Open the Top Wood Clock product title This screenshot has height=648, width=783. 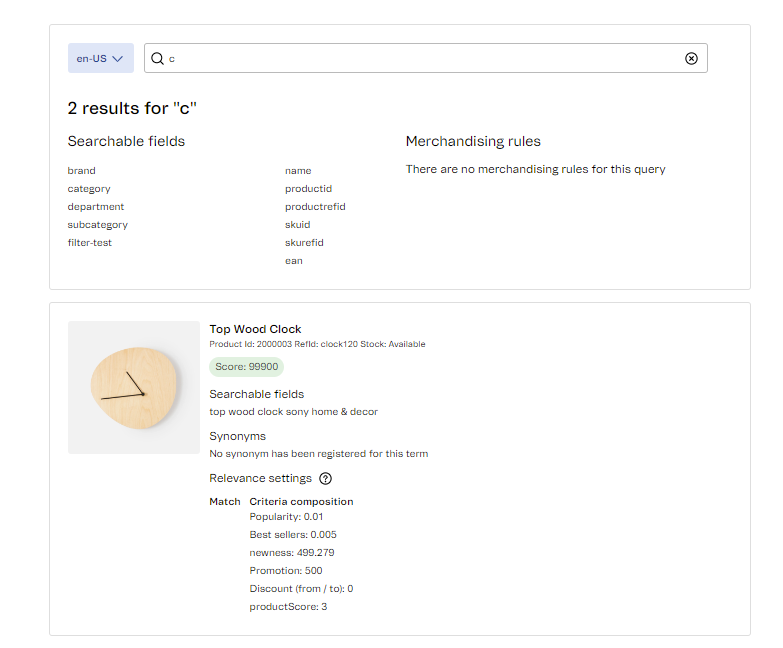(x=255, y=329)
